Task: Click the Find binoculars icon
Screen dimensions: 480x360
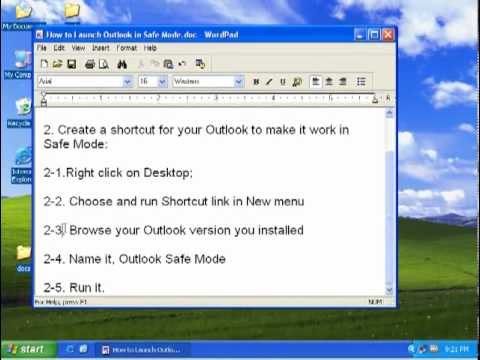Action: tap(122, 64)
